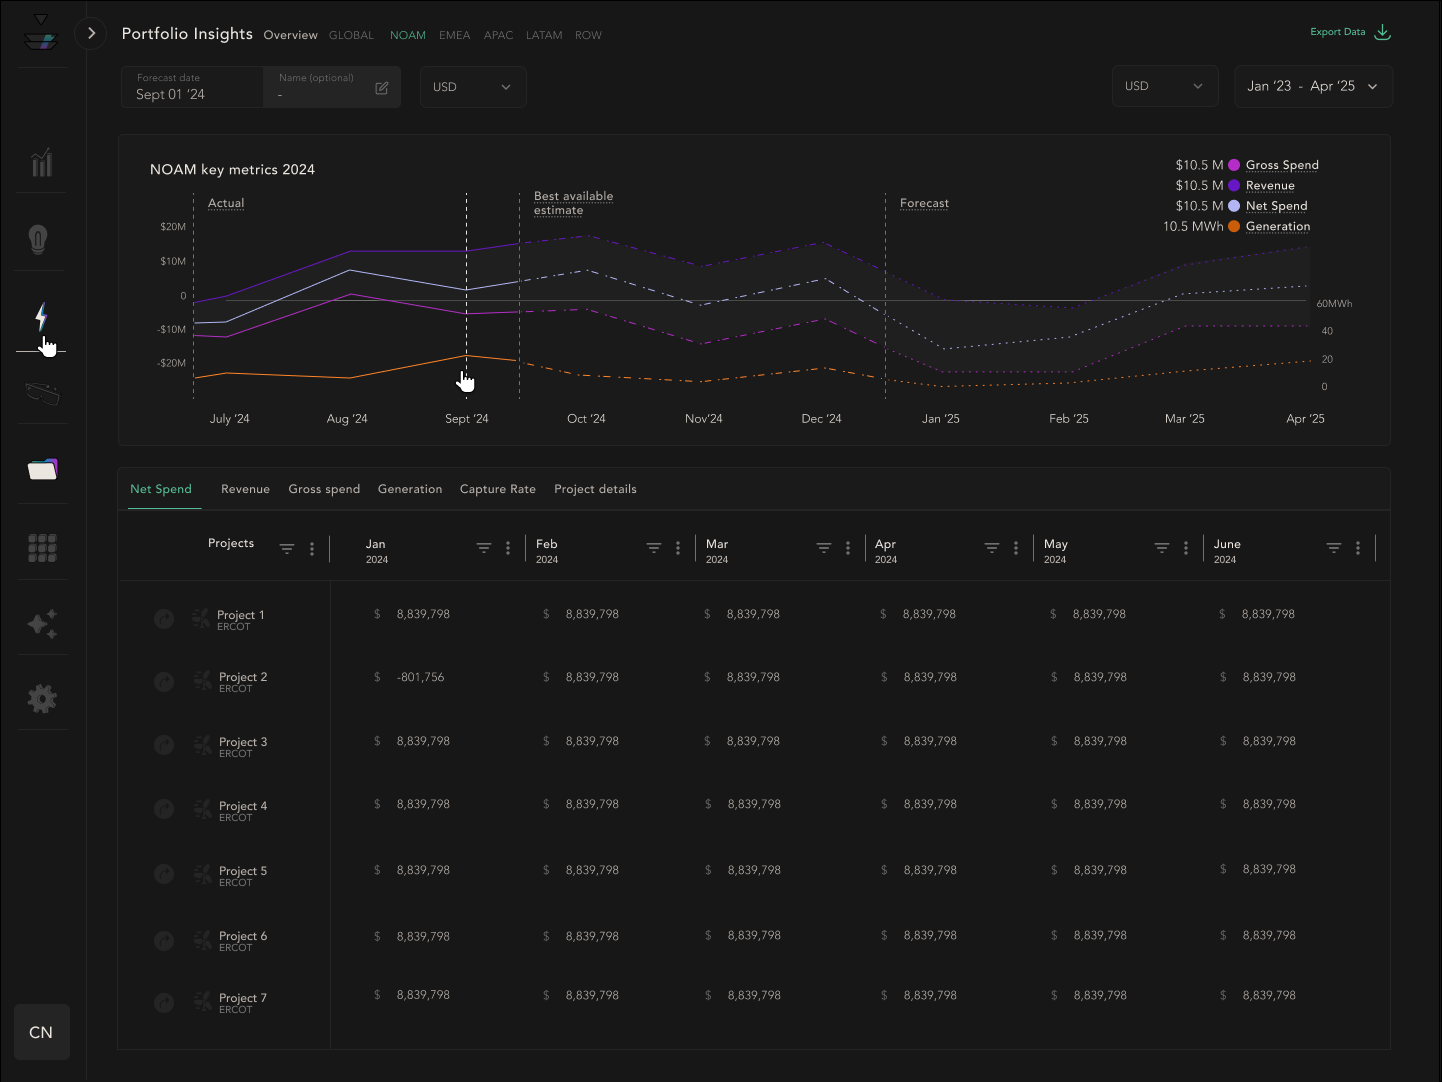
Task: Click the Export Data link
Action: pos(1338,32)
